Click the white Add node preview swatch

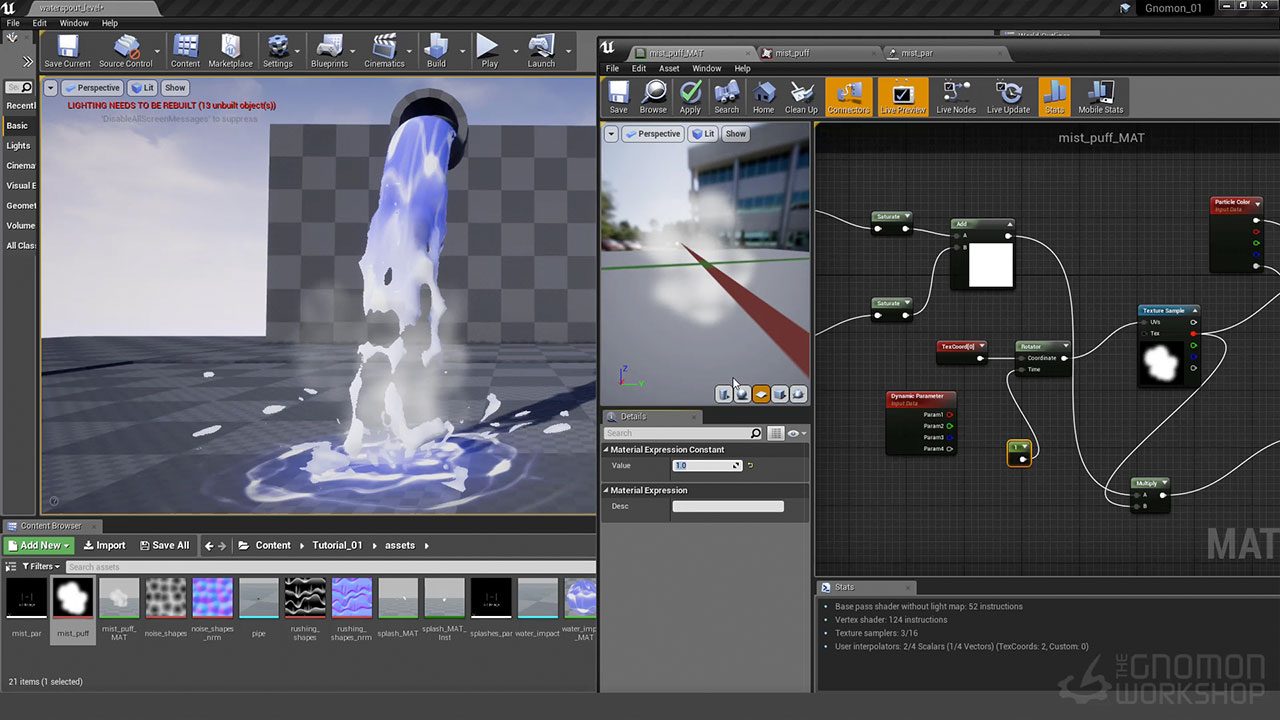coord(991,265)
